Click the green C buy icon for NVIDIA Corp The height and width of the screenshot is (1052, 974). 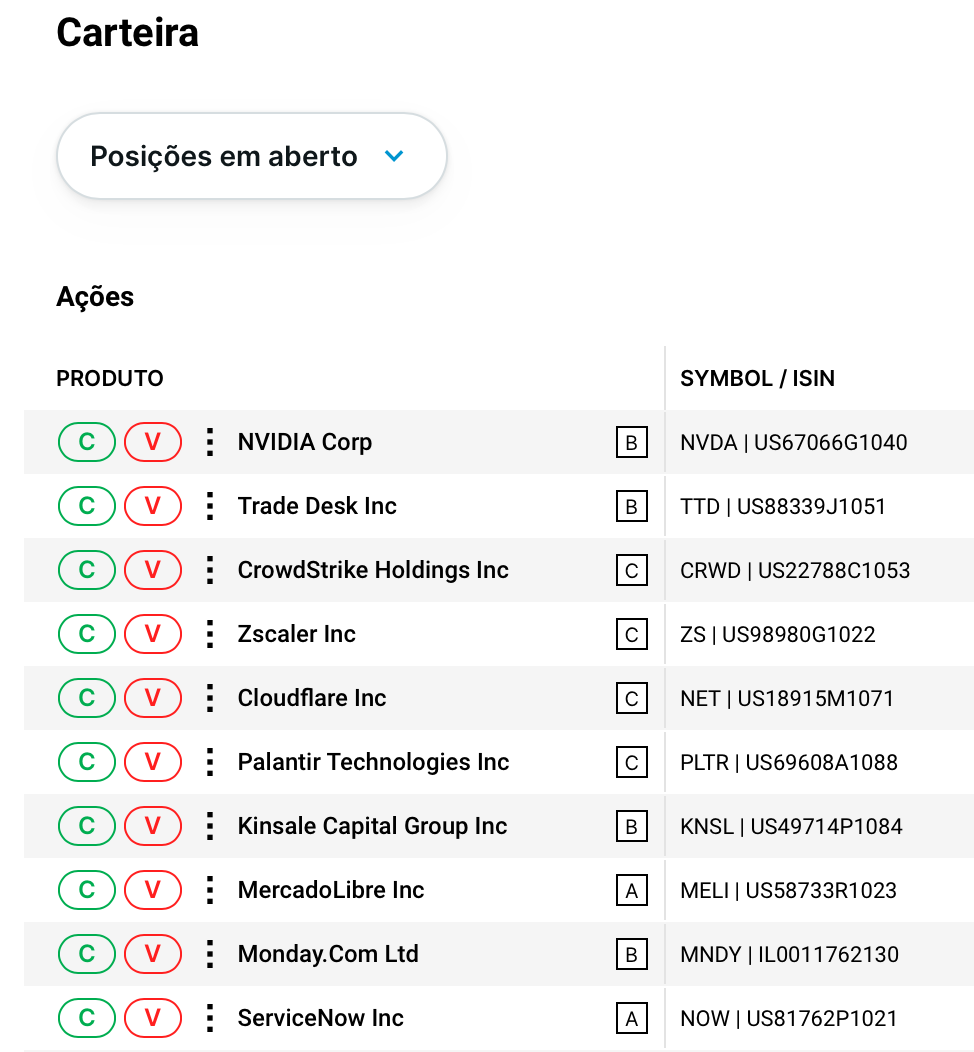(x=87, y=442)
